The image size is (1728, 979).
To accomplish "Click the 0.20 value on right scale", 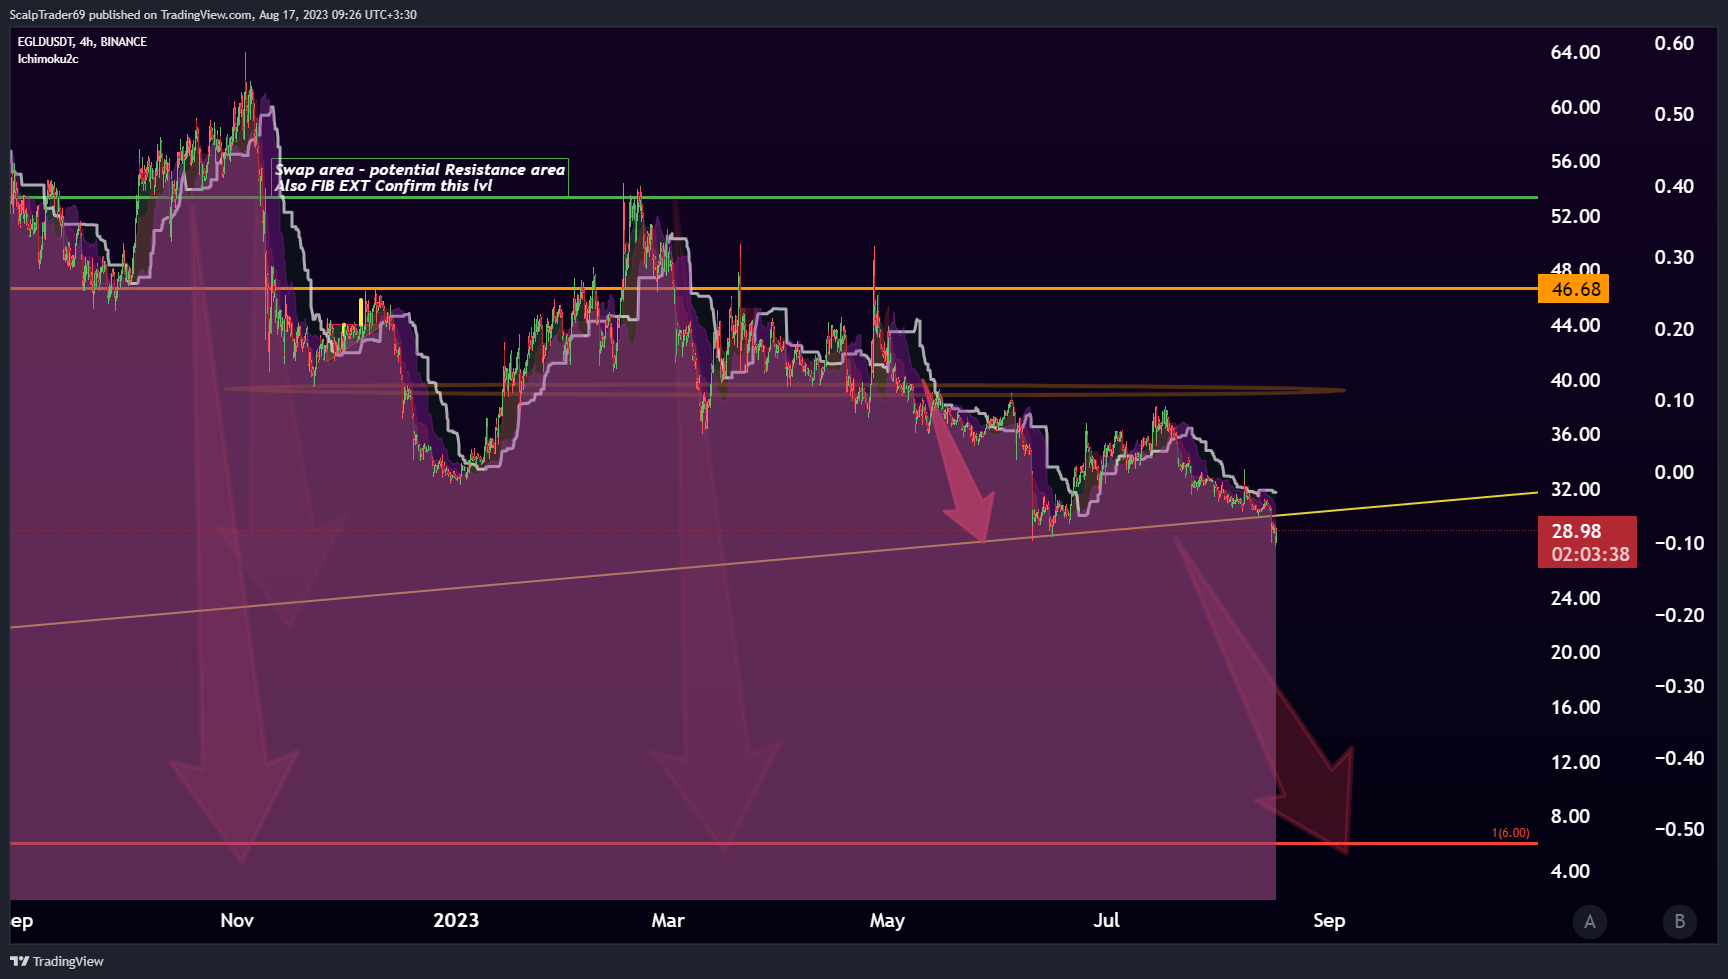I will point(1674,329).
